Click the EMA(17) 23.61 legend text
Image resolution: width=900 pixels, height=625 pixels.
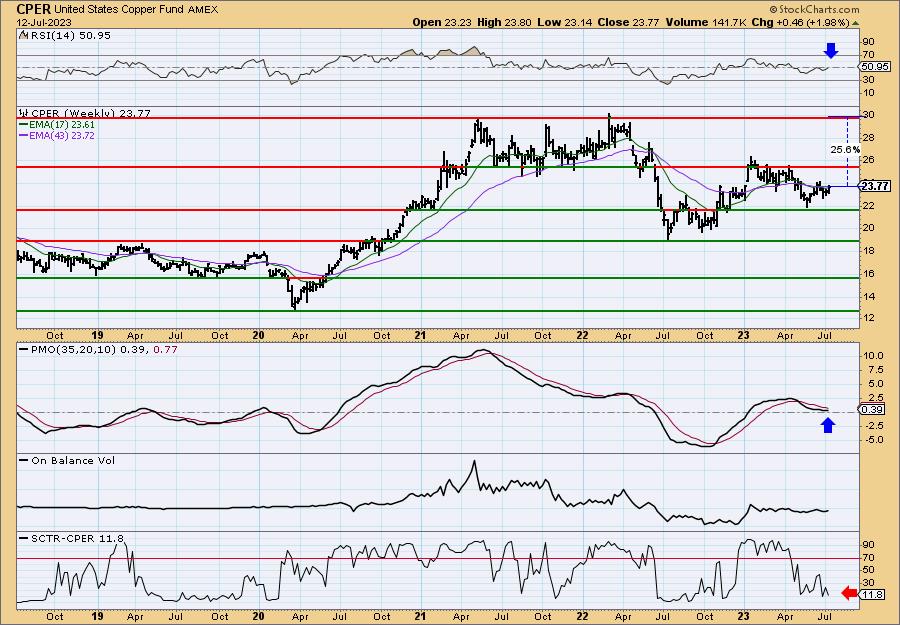pyautogui.click(x=63, y=125)
